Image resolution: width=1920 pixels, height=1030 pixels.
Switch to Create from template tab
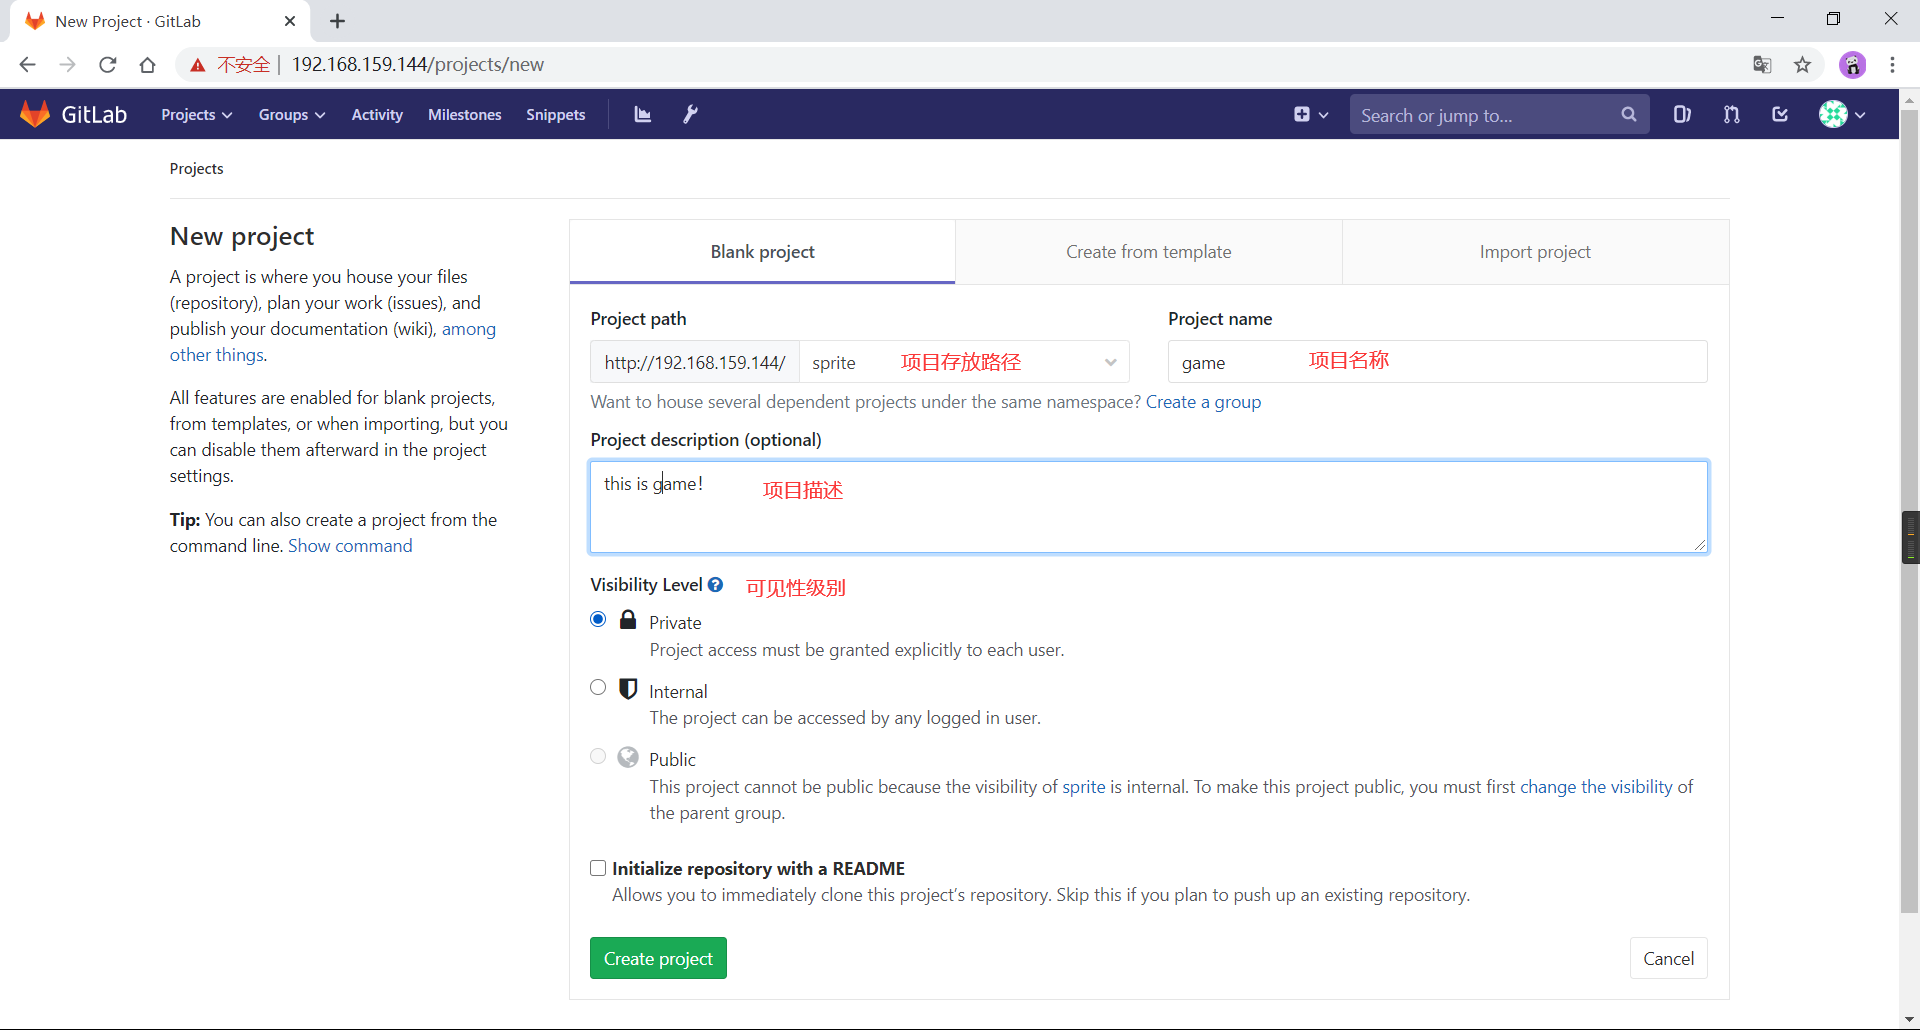1149,252
